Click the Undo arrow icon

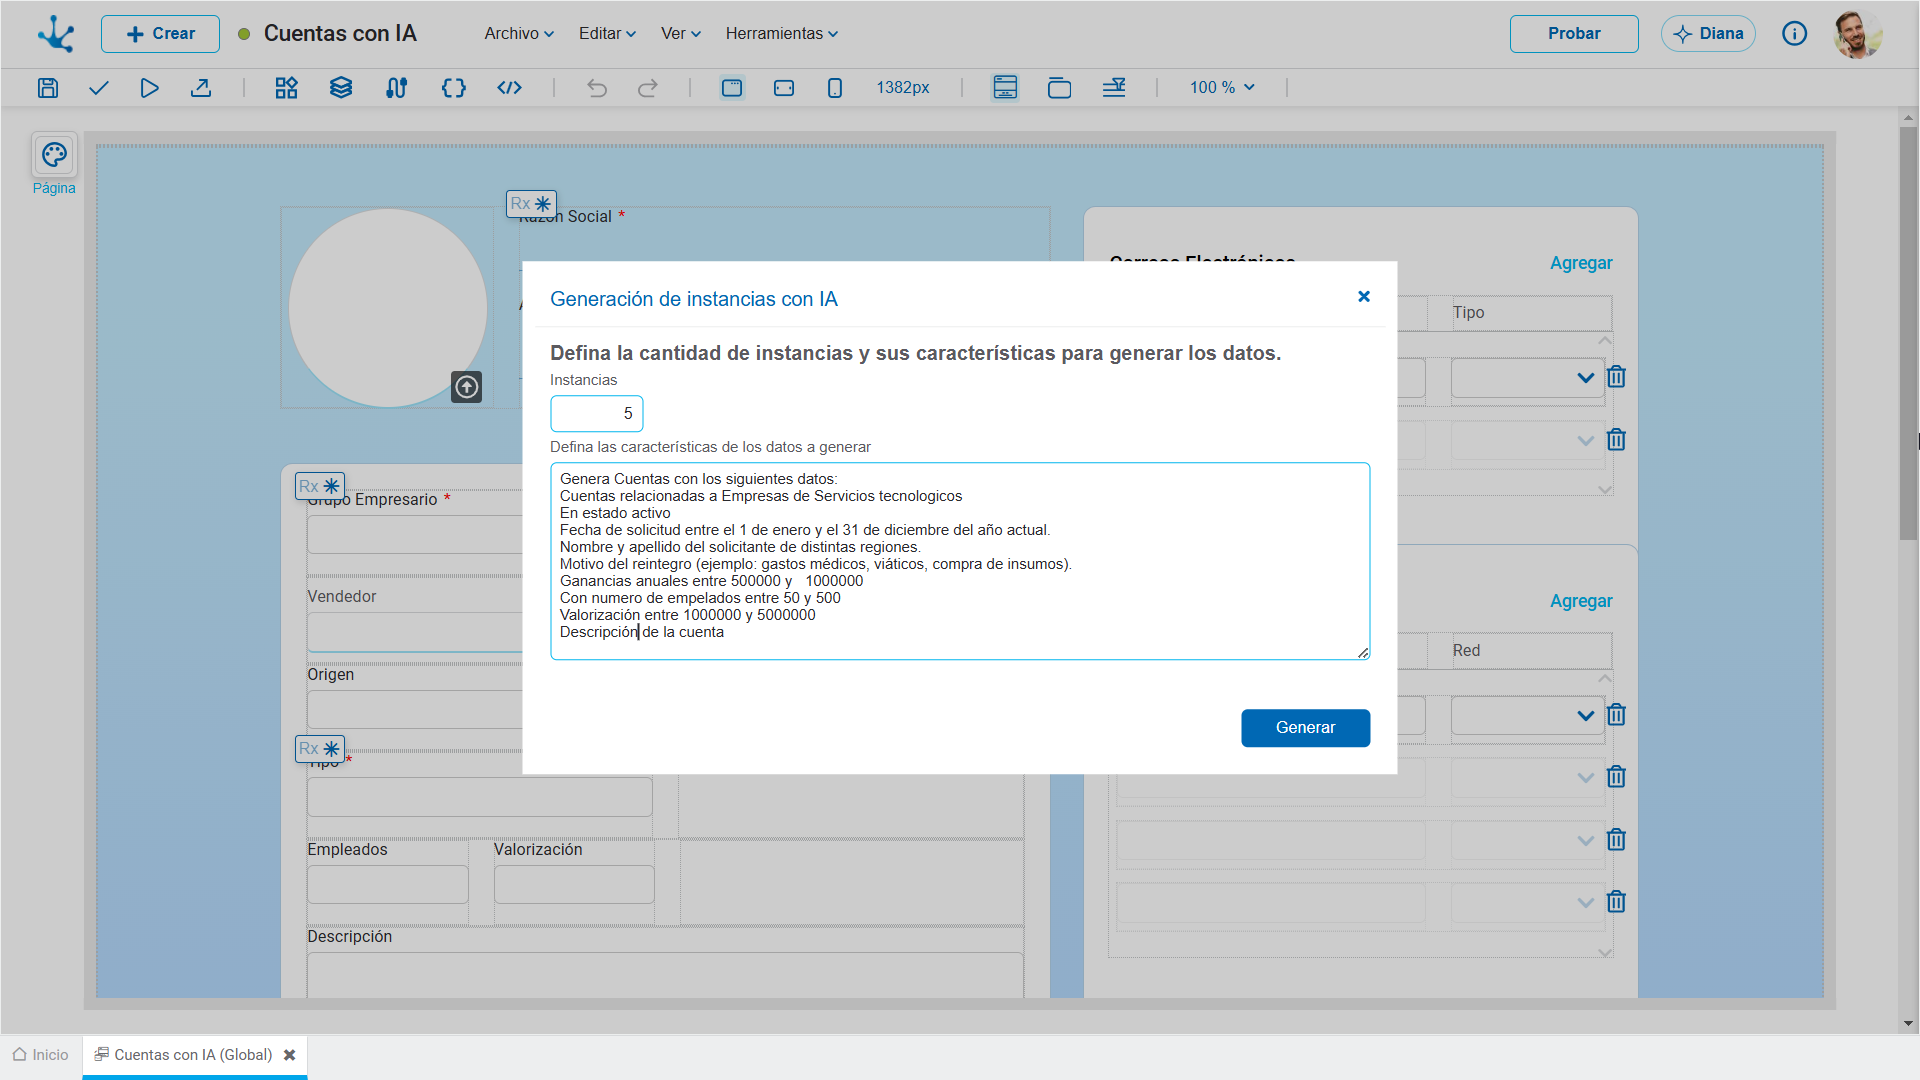(x=597, y=88)
